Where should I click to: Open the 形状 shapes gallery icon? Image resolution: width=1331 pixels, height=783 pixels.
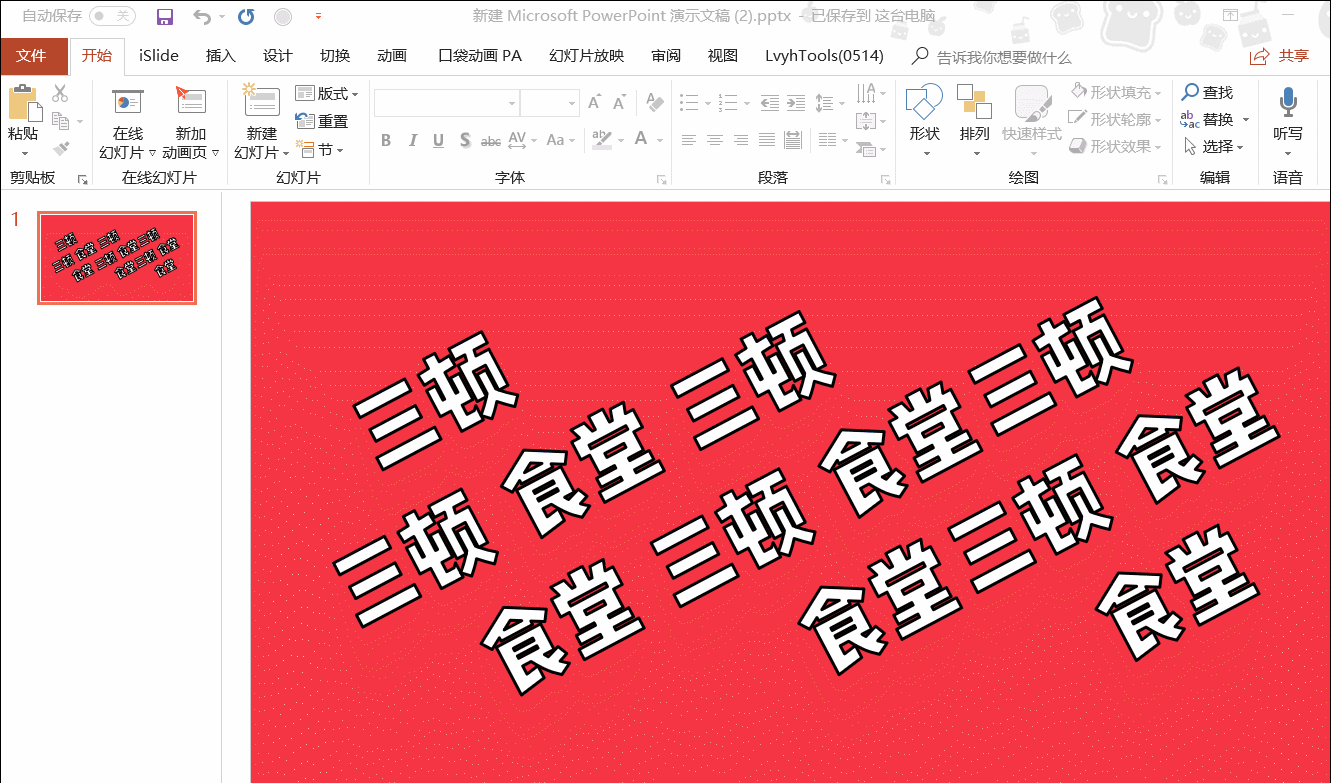924,103
